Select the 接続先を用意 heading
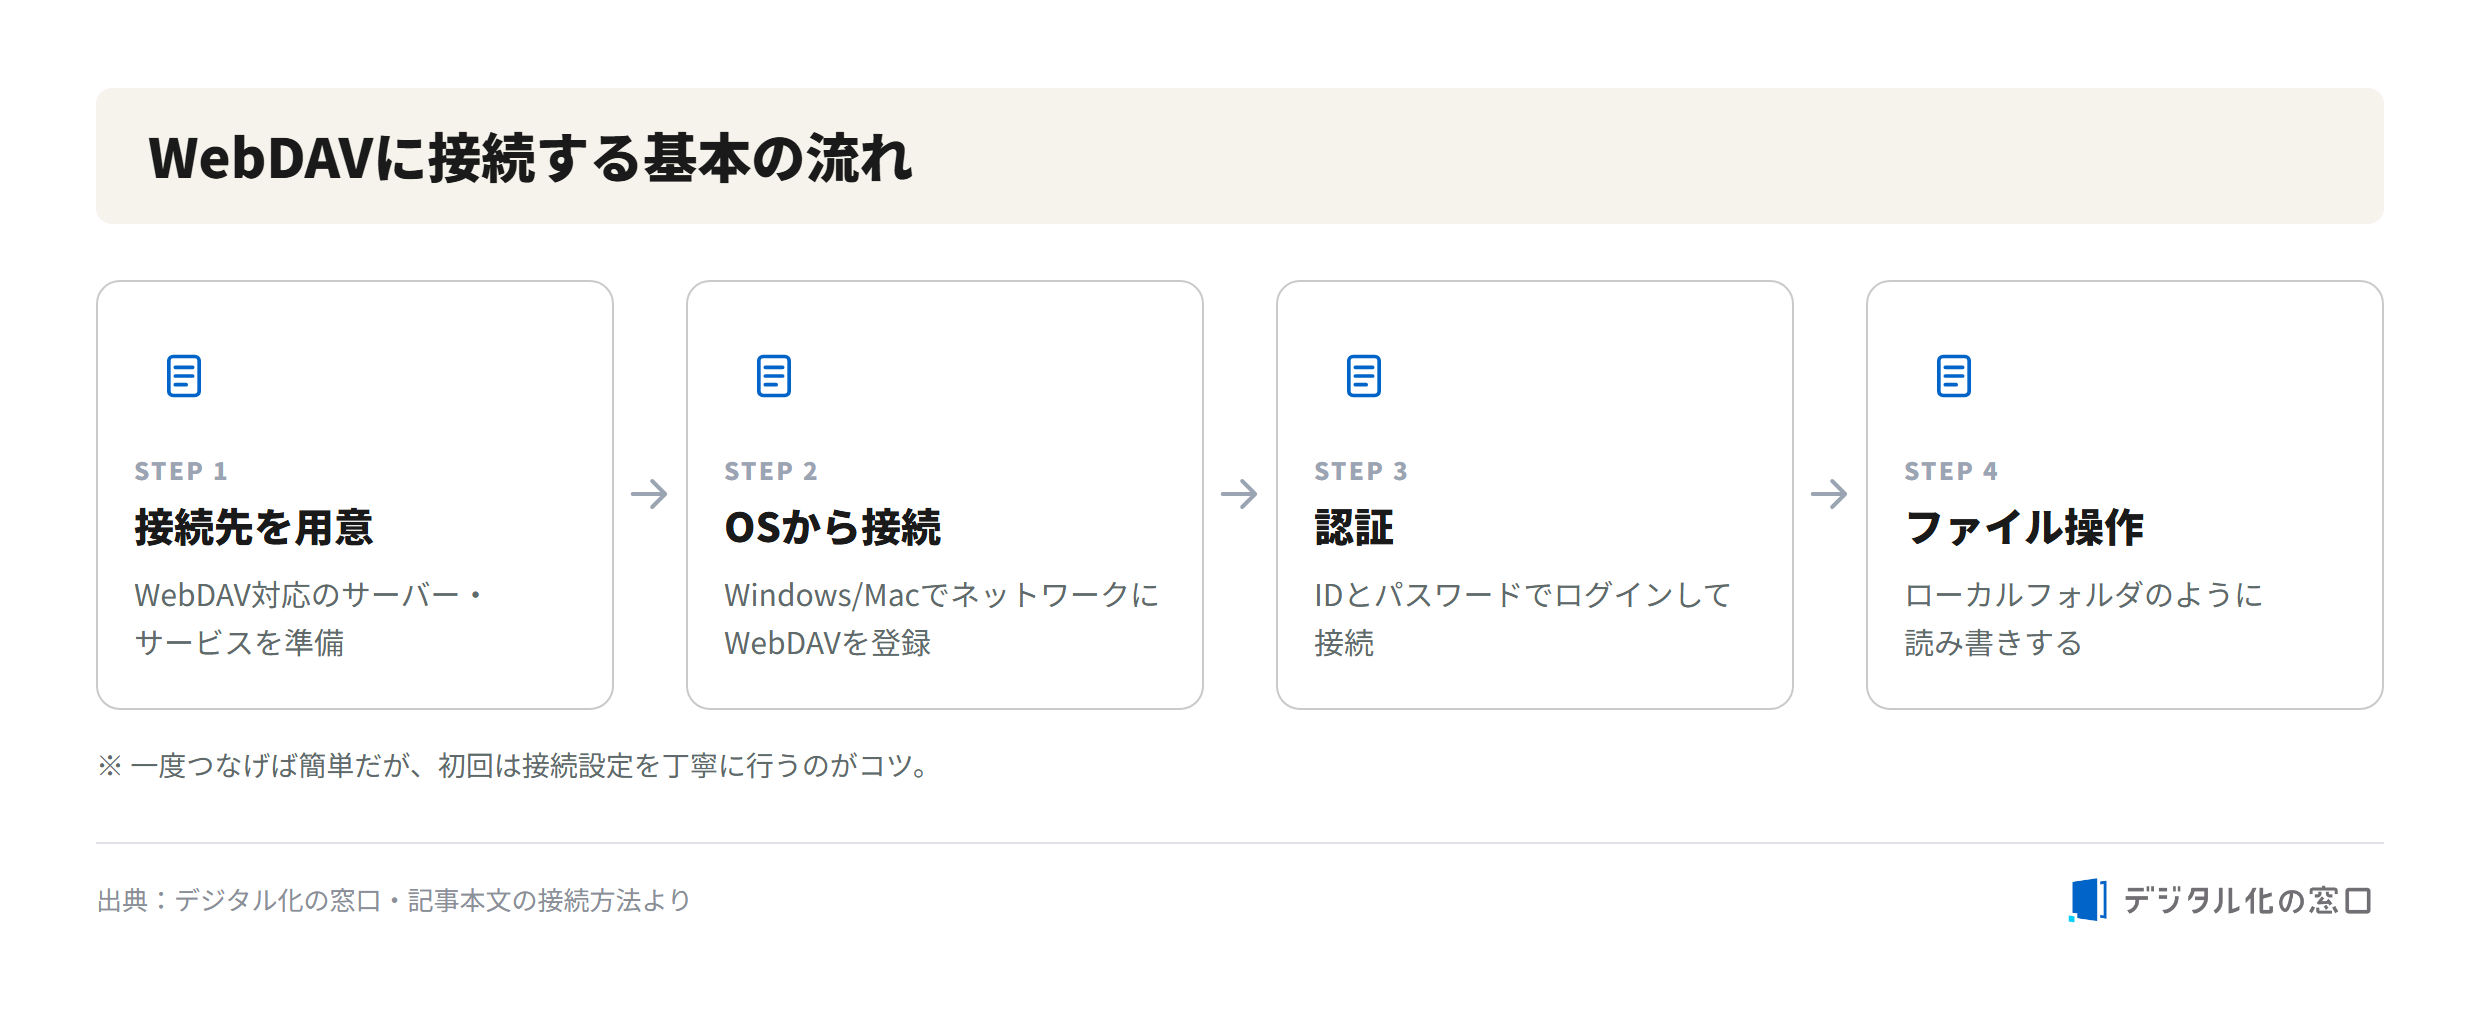 [x=254, y=528]
